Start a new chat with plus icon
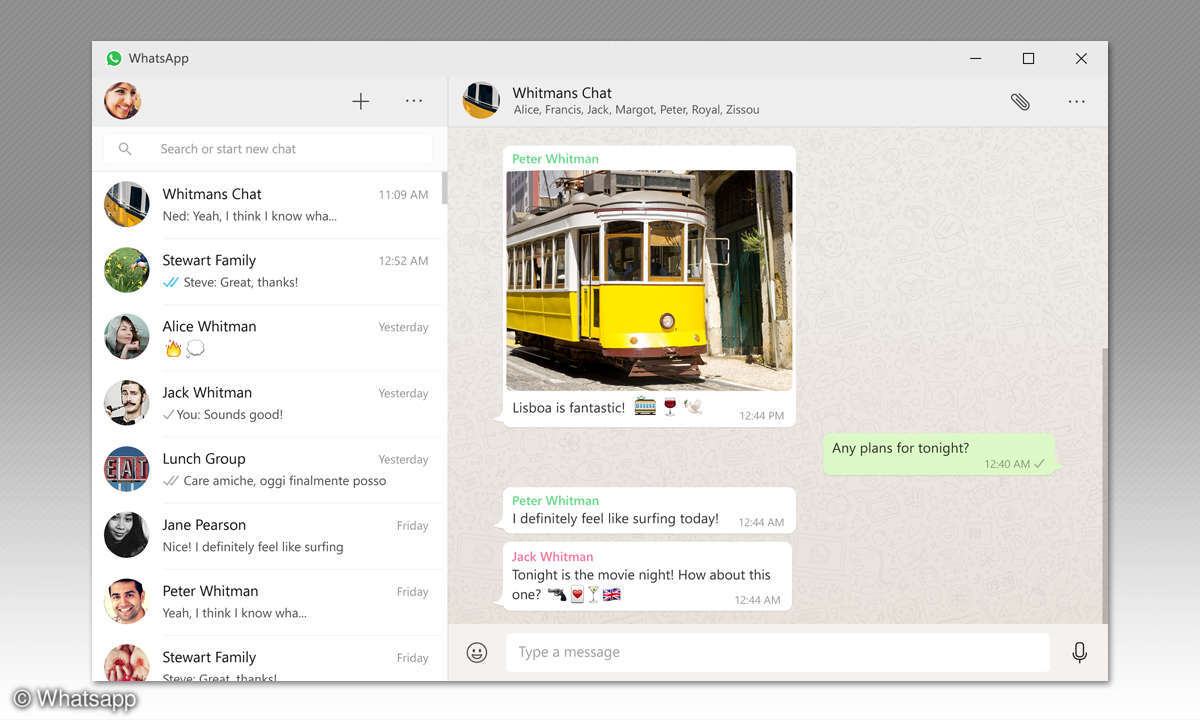This screenshot has height=720, width=1200. click(361, 101)
